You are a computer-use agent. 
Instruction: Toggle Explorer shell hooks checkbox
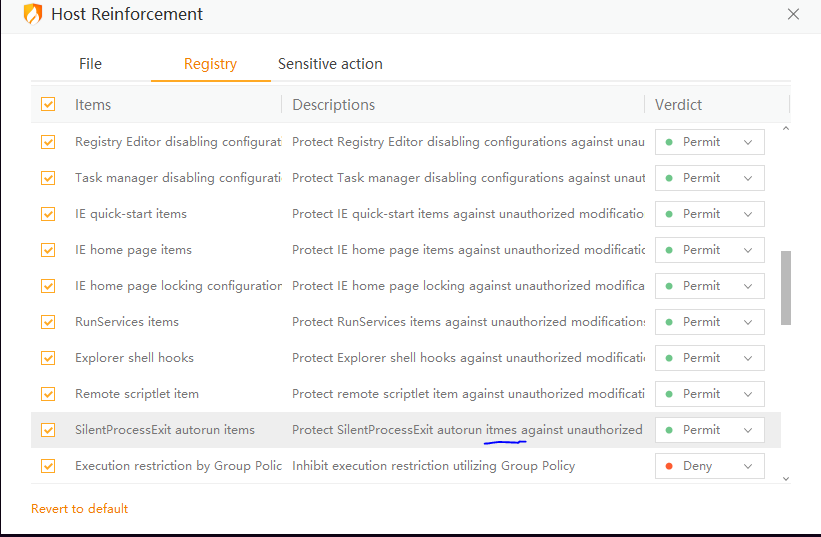coord(48,358)
